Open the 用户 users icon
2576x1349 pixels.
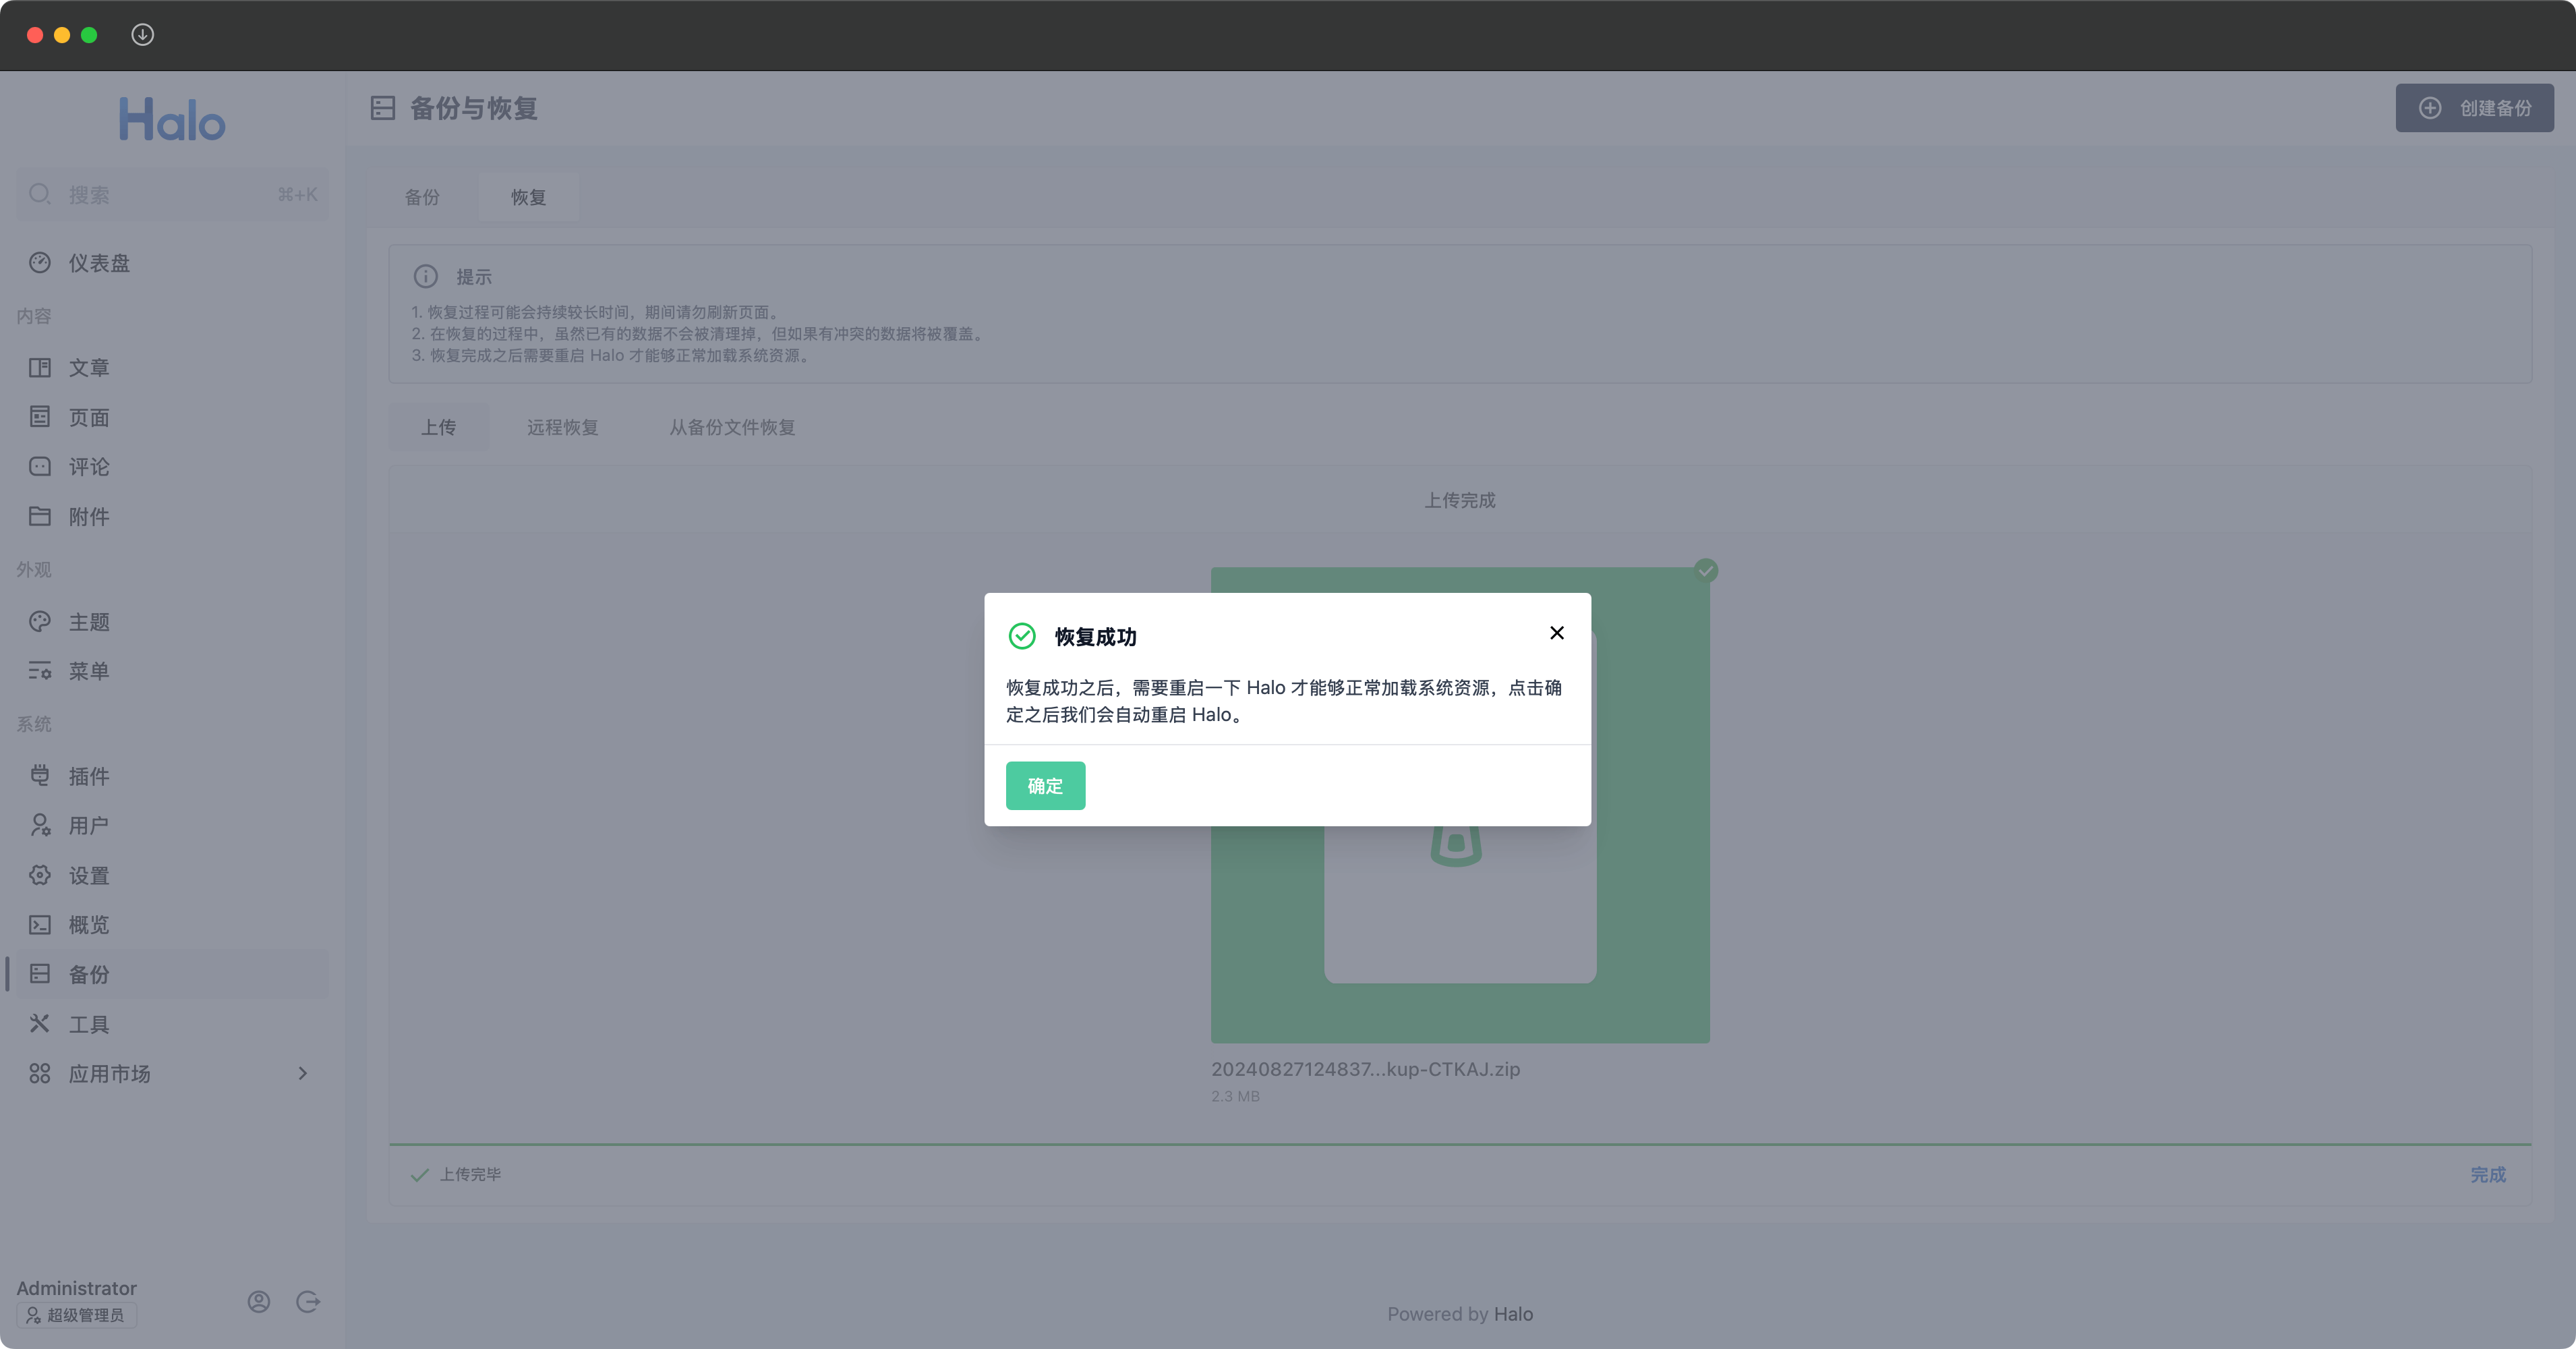tap(40, 826)
